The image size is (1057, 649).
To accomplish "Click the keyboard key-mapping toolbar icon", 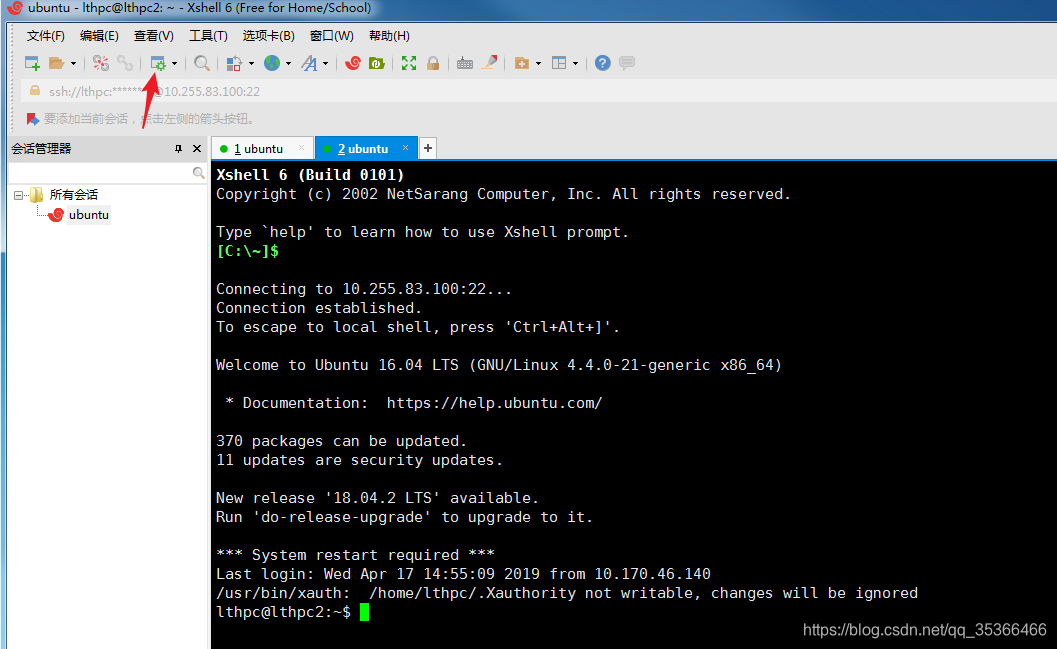I will tap(464, 63).
